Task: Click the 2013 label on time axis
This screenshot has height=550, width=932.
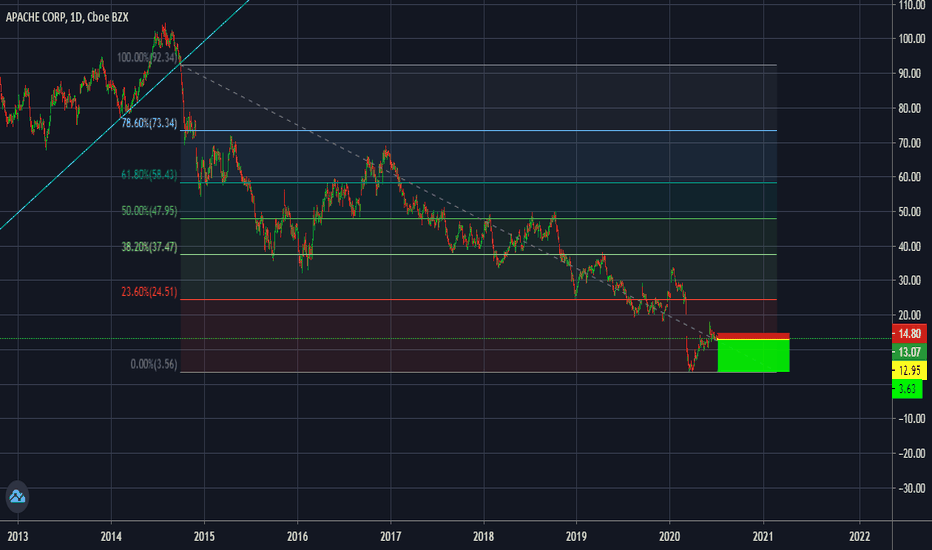Action: click(x=18, y=536)
